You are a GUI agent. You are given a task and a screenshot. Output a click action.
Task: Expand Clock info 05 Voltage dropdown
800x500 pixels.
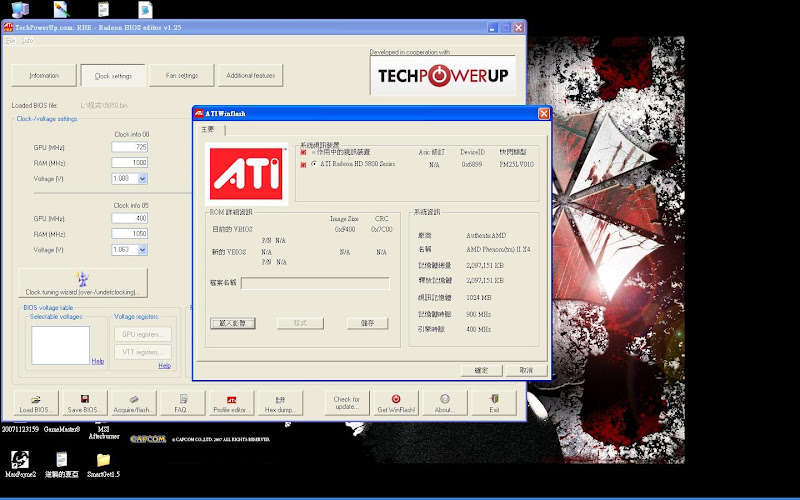(x=142, y=249)
